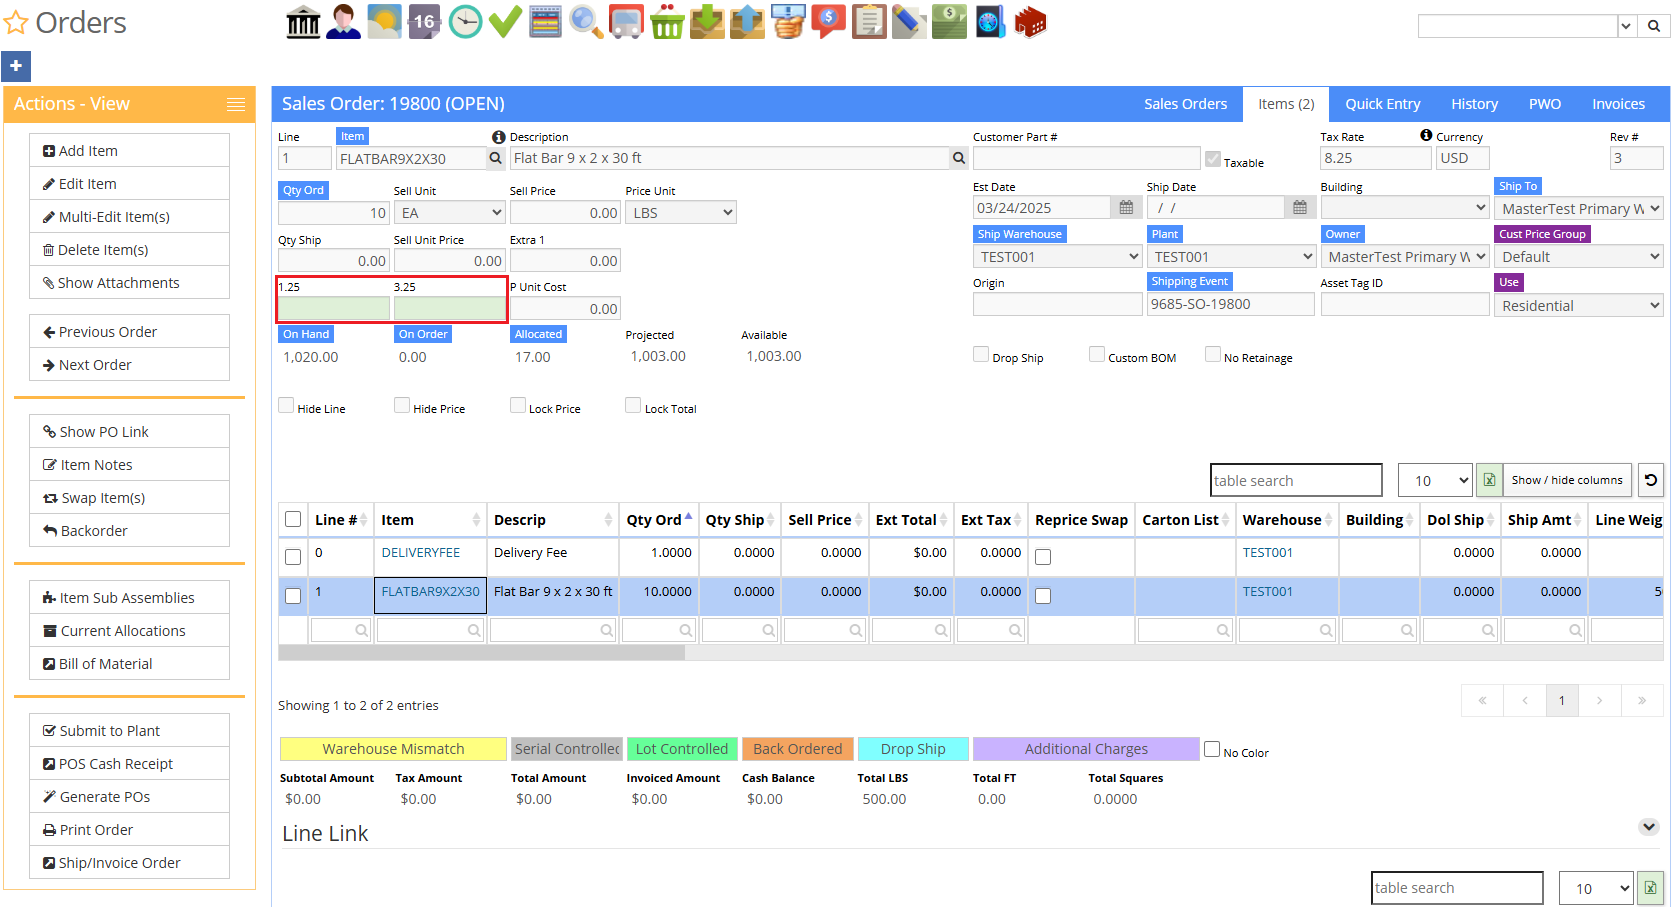1672x907 pixels.
Task: Click the bank building icon in toolbar
Action: click(x=303, y=22)
